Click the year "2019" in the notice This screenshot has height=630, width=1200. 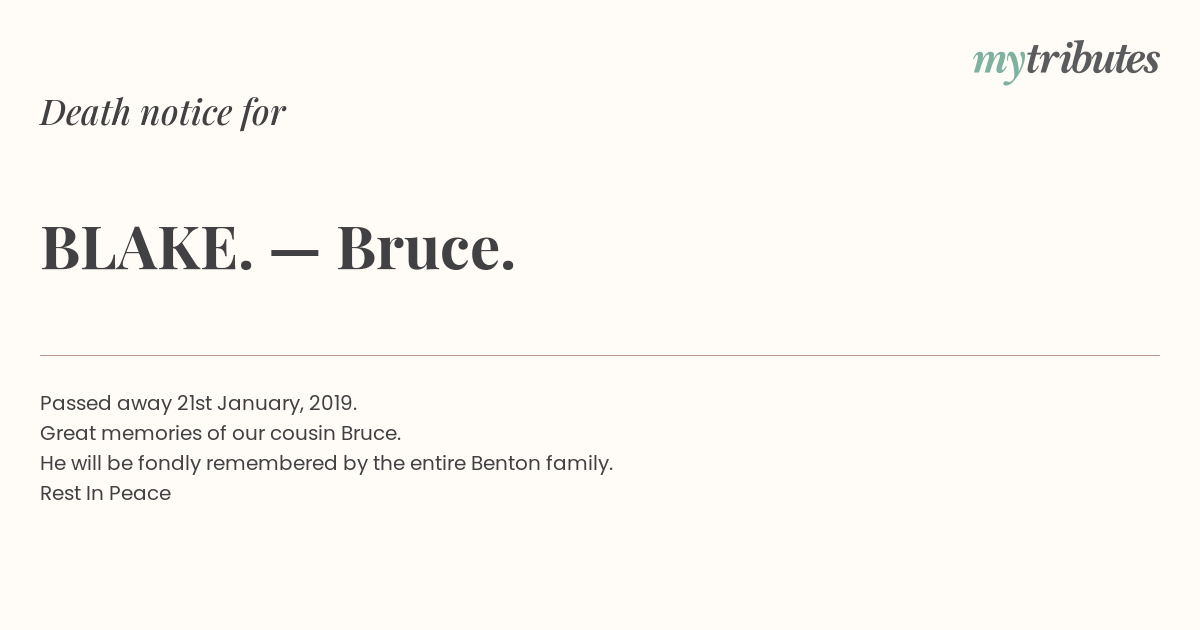click(332, 403)
